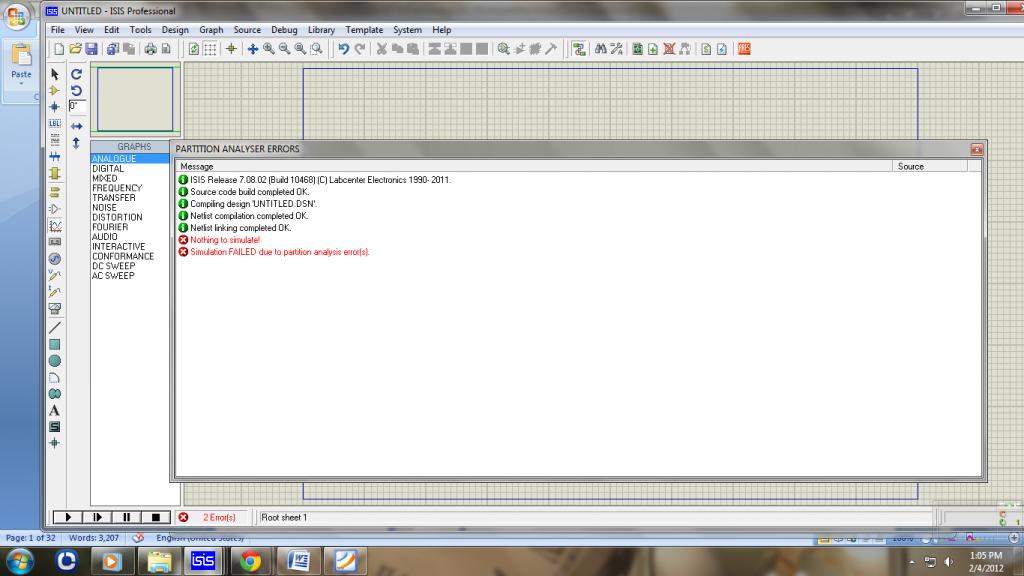Open Google Chrome from the taskbar
The image size is (1024, 576).
(x=250, y=561)
